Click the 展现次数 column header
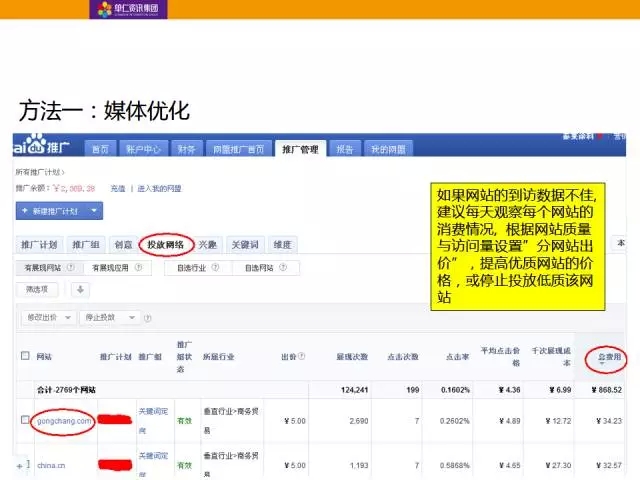The image size is (640, 480). [352, 356]
